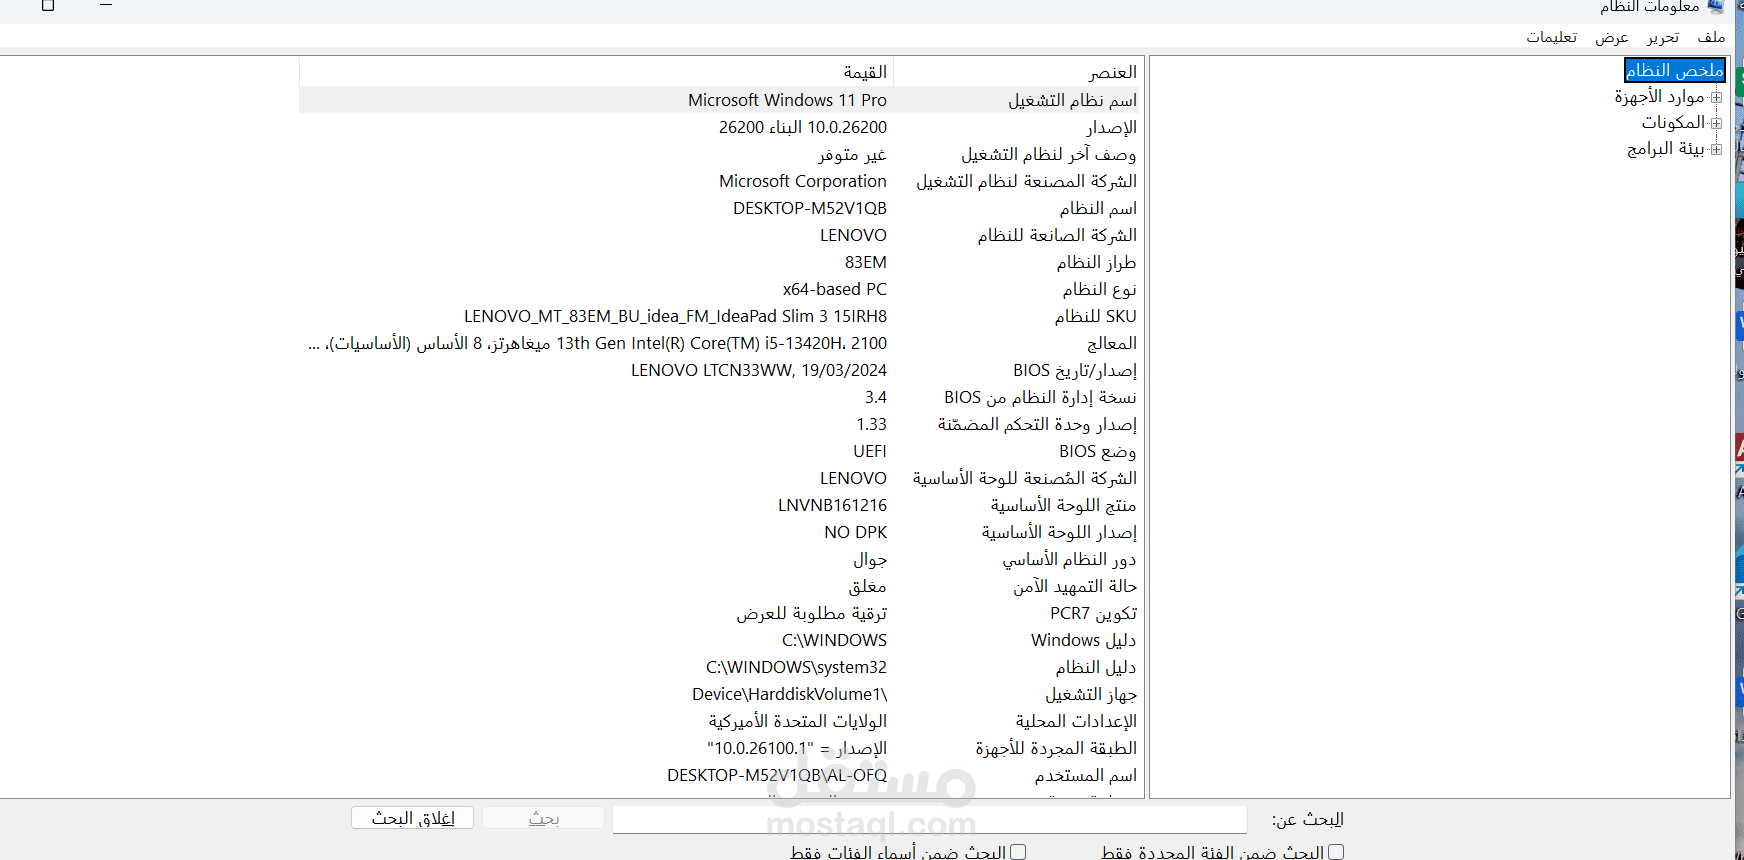
Task: Select value ترقية مطلوبة للعرض
Action: pyautogui.click(x=811, y=613)
